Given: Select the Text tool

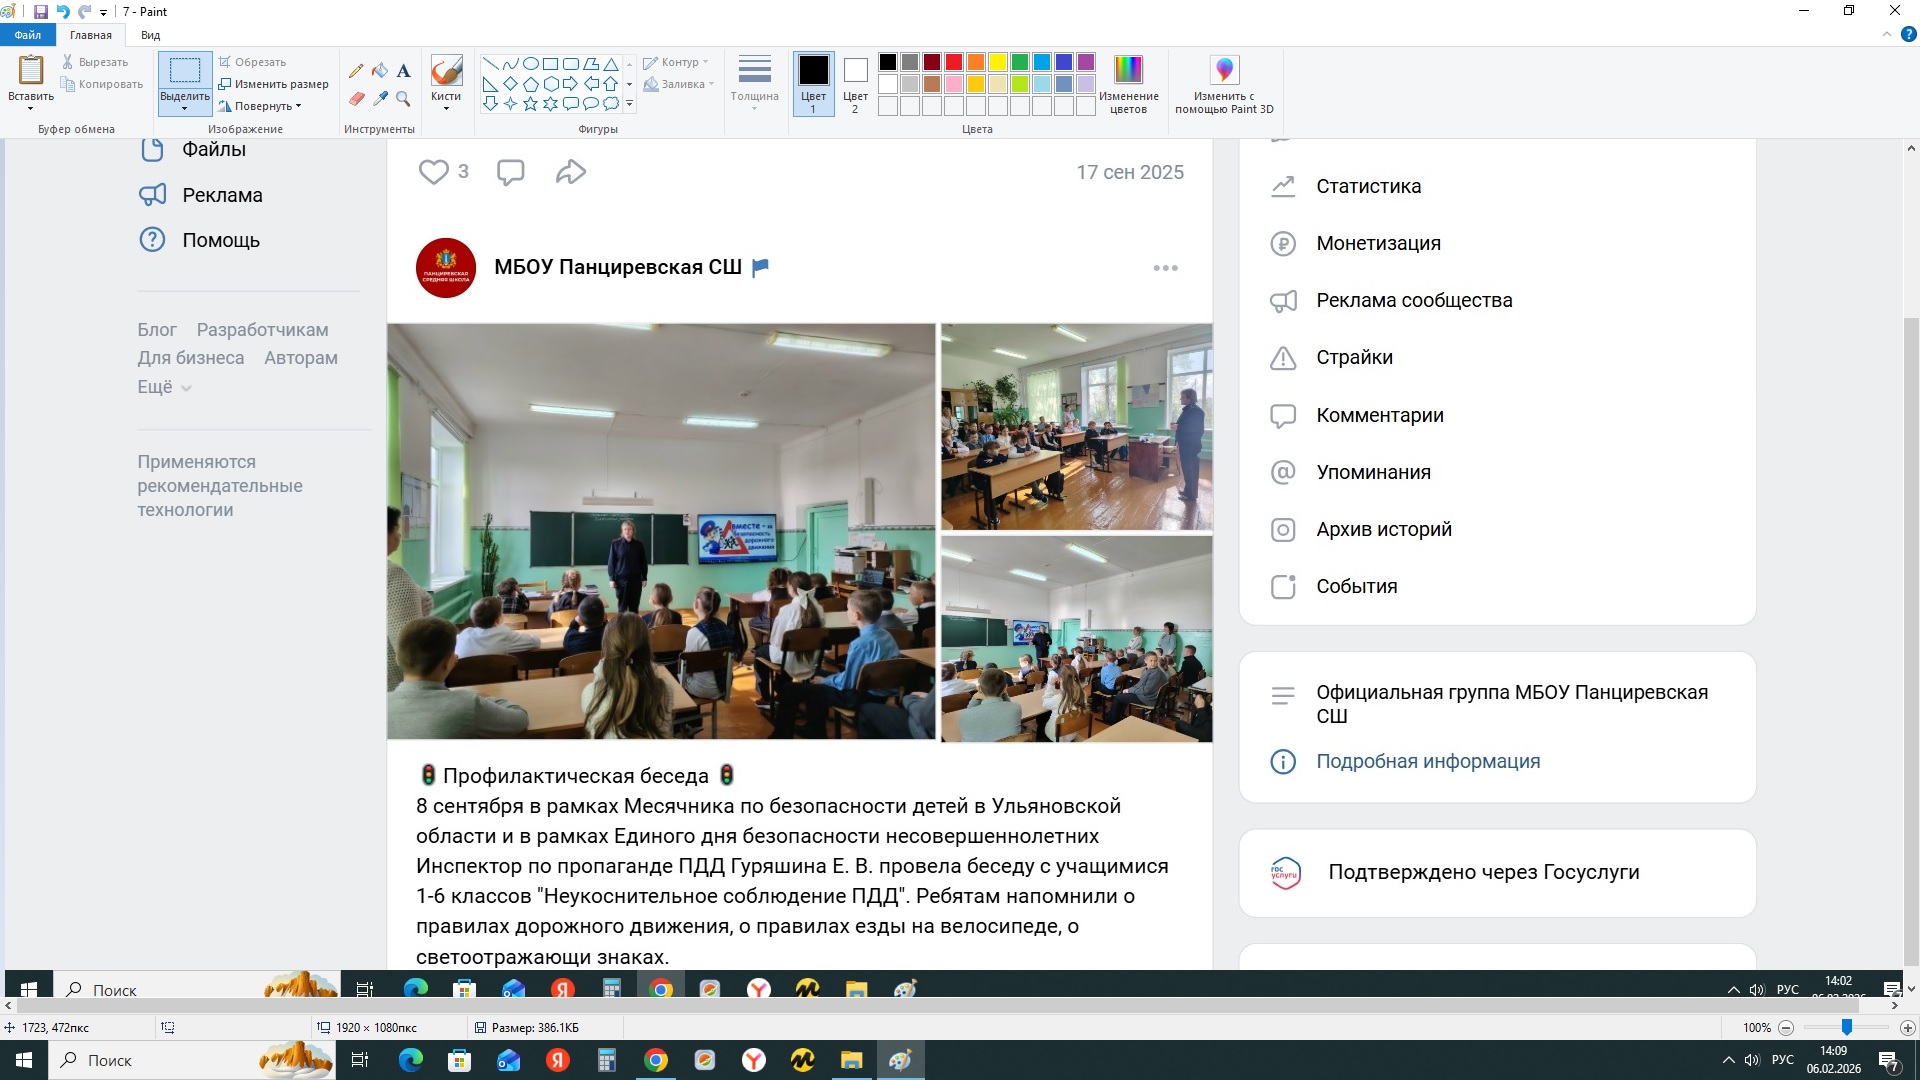Looking at the screenshot, I should click(x=403, y=70).
